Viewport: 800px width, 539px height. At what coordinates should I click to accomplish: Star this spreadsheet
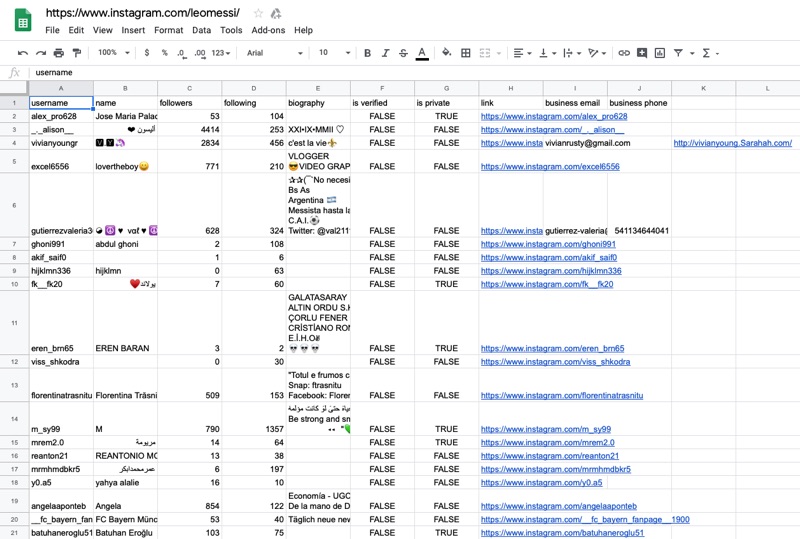pos(259,13)
